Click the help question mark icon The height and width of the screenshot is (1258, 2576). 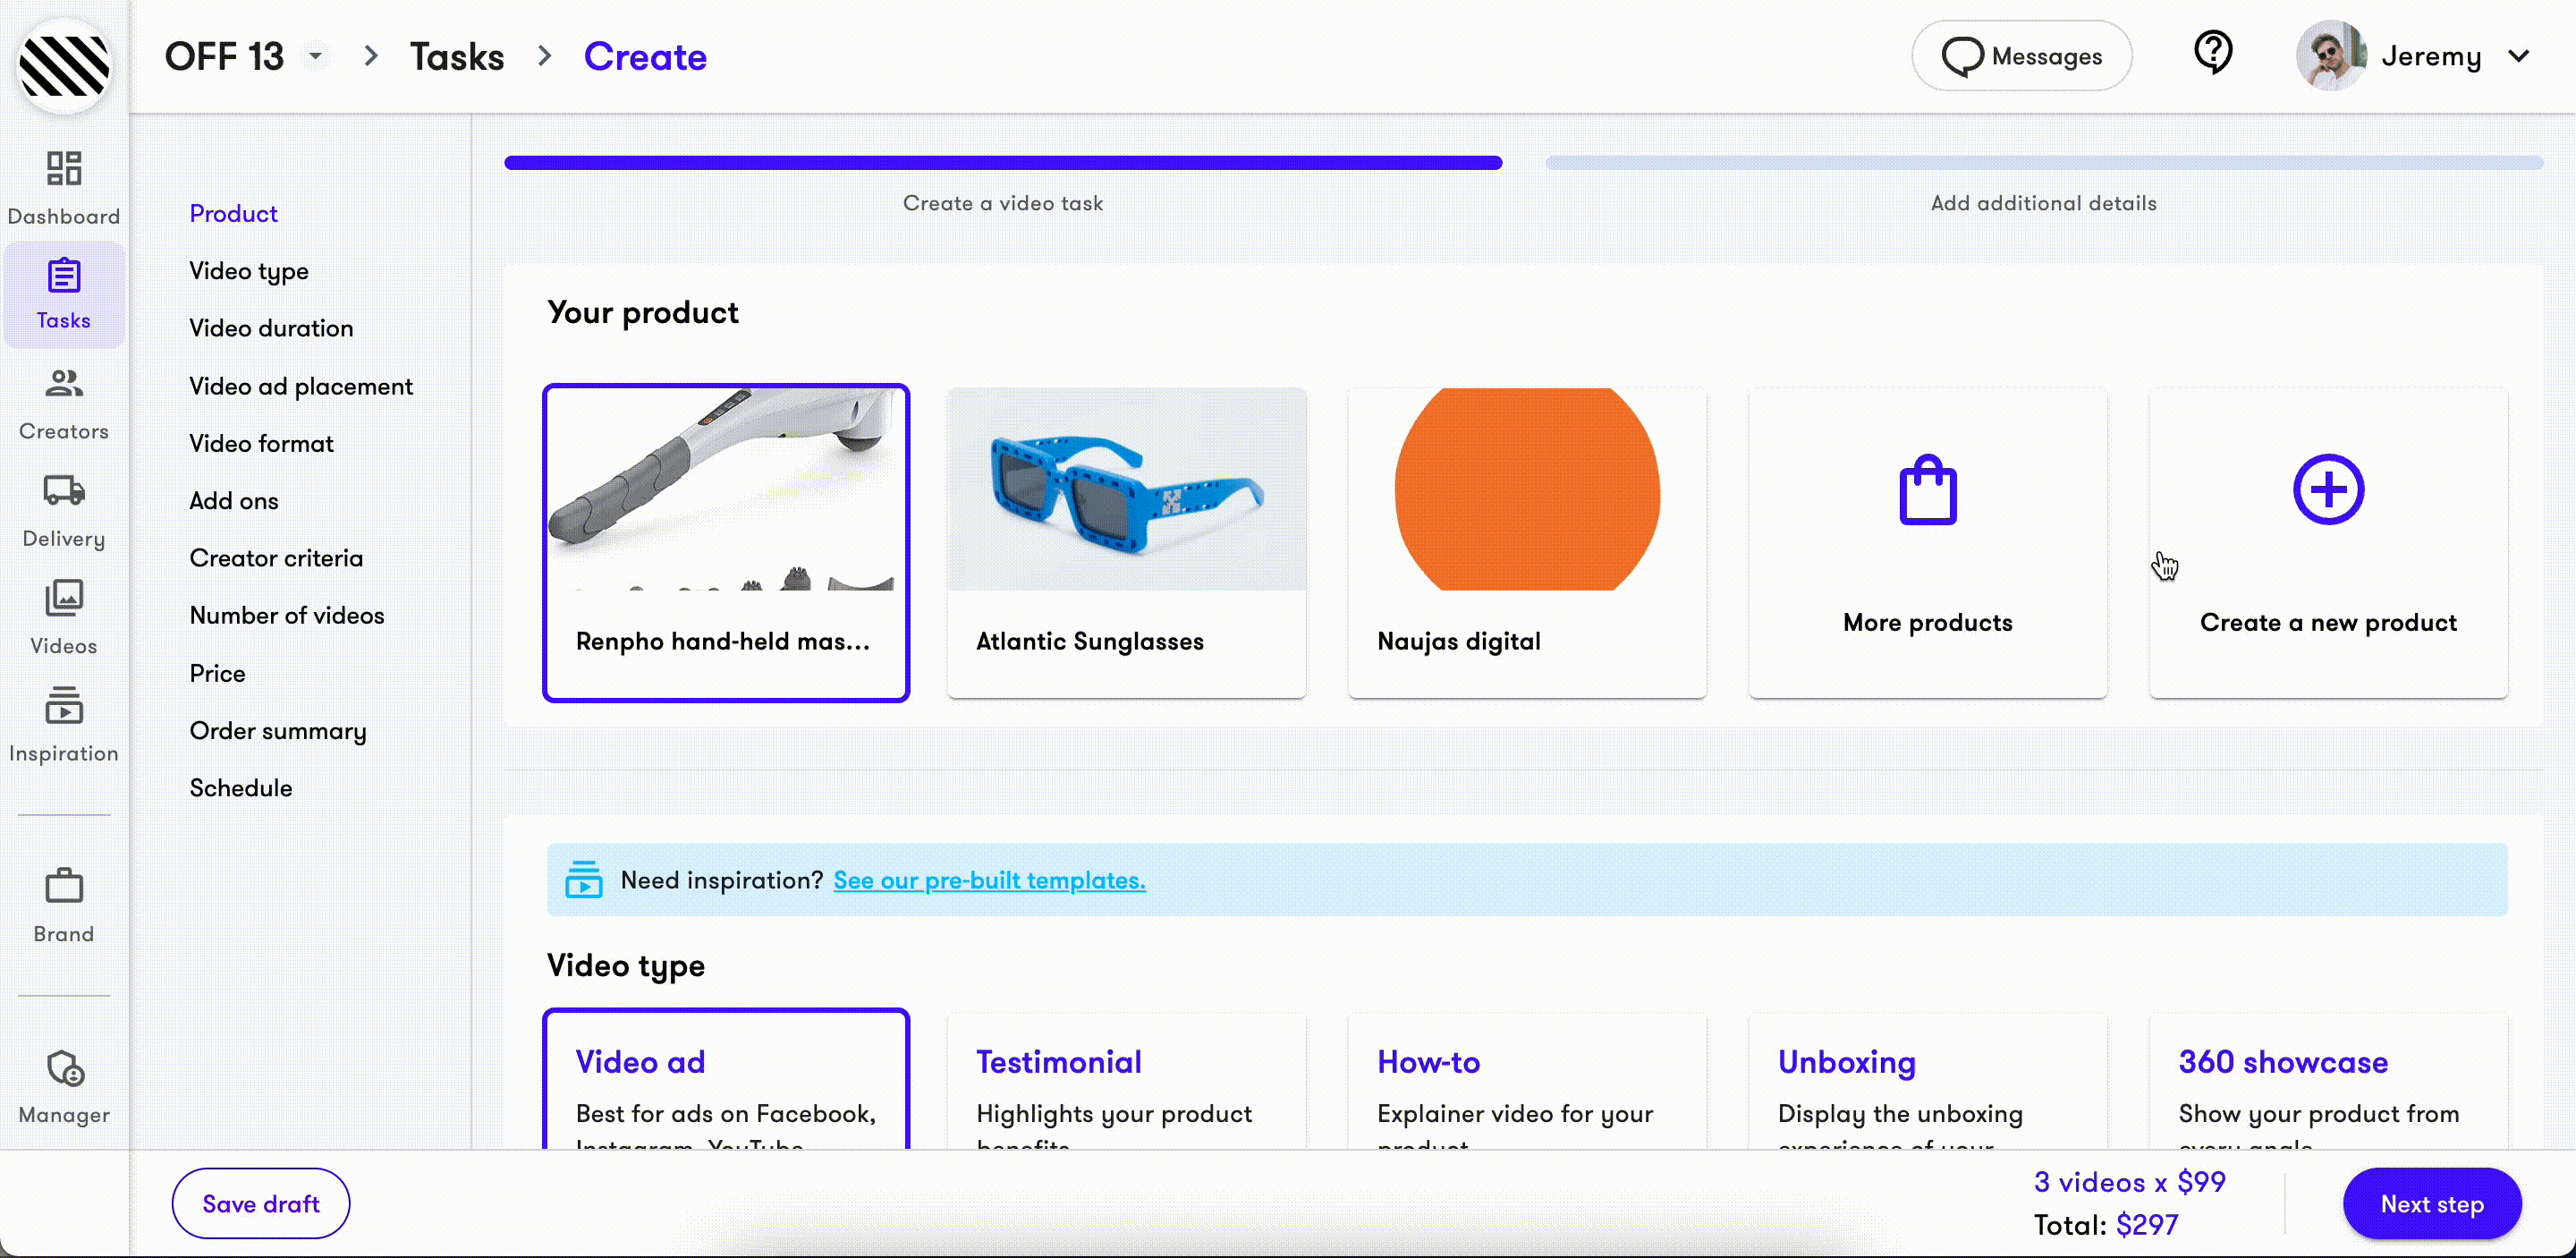(2212, 55)
